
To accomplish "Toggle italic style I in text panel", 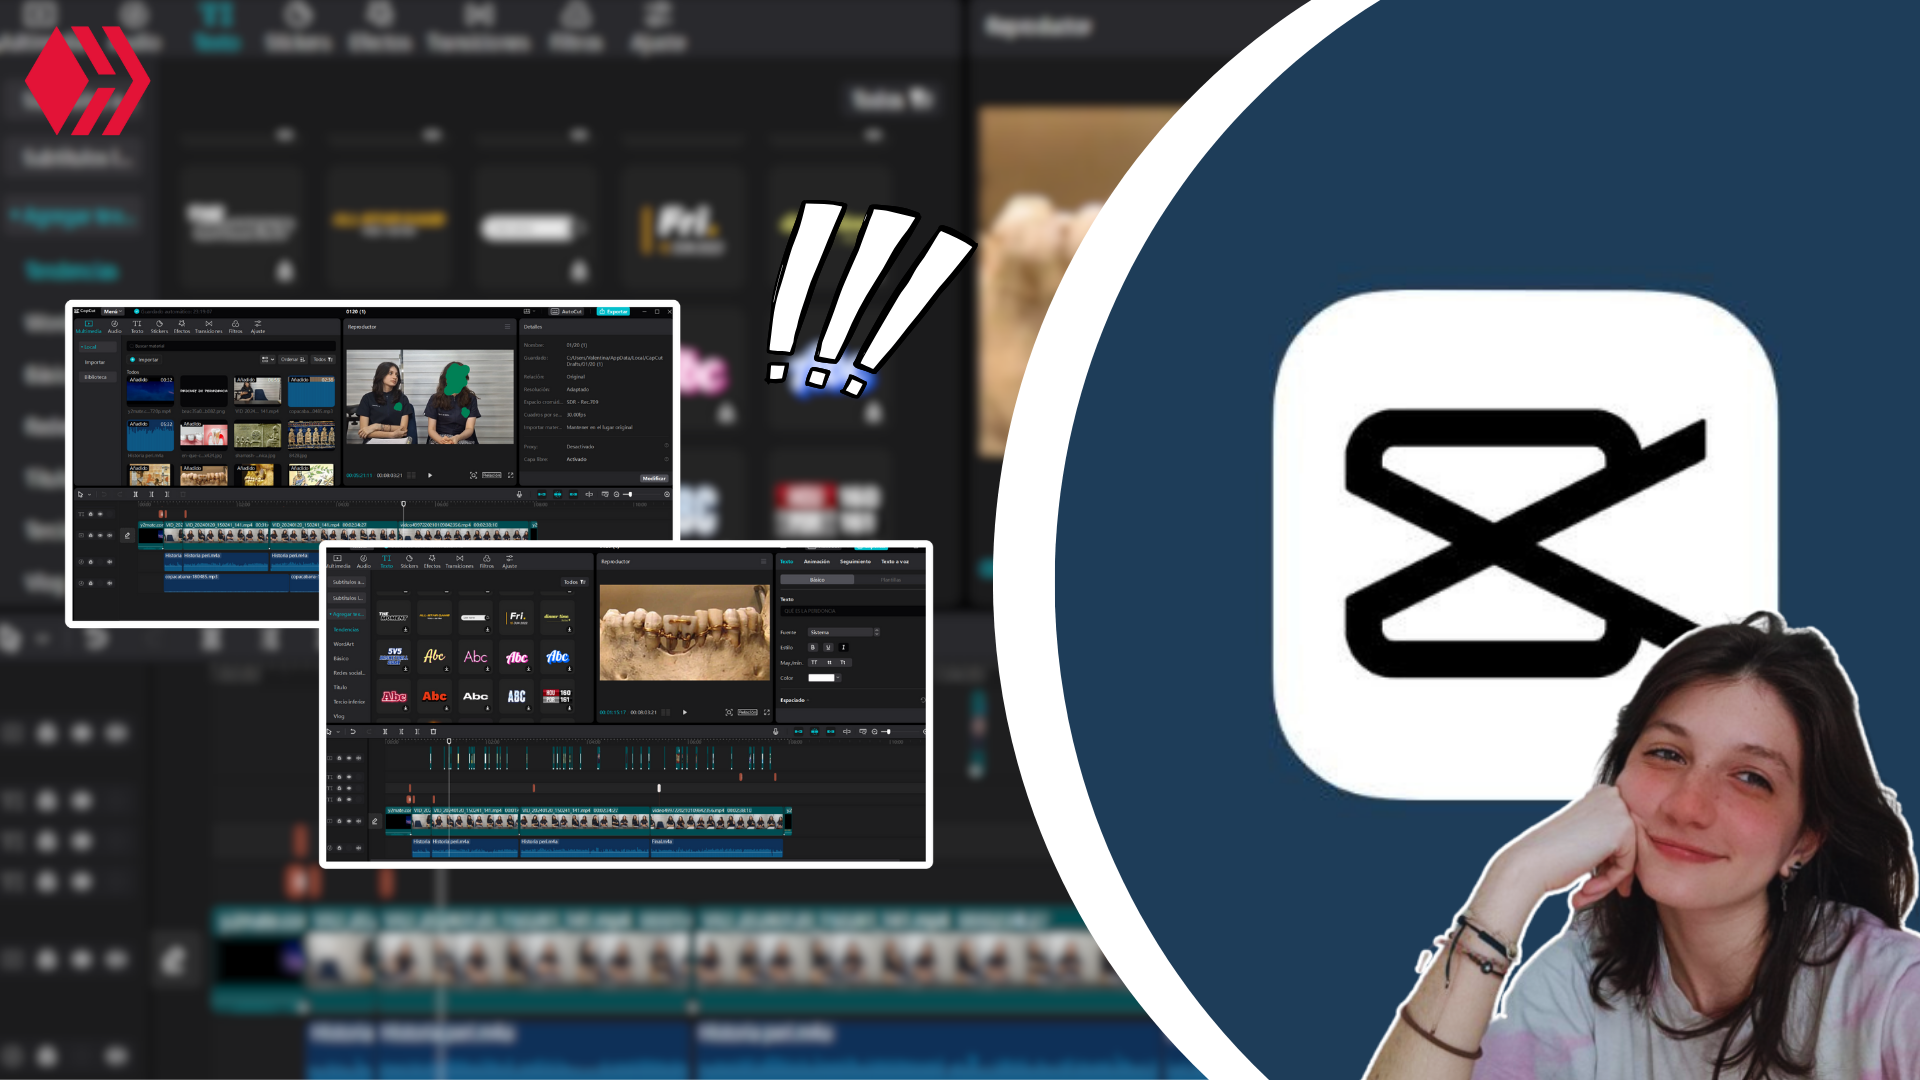I will pos(843,647).
